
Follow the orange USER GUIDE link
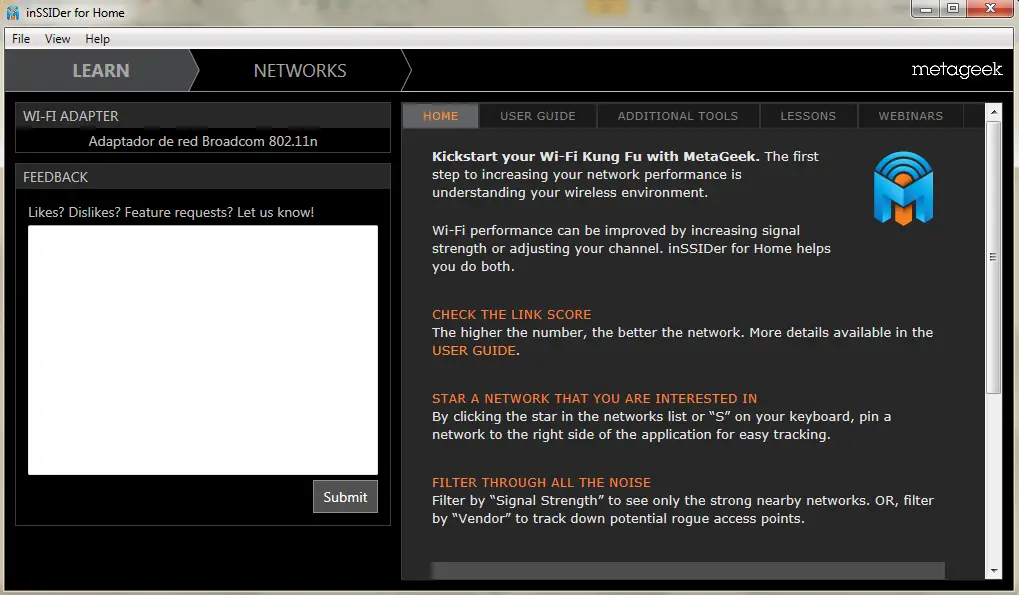474,351
